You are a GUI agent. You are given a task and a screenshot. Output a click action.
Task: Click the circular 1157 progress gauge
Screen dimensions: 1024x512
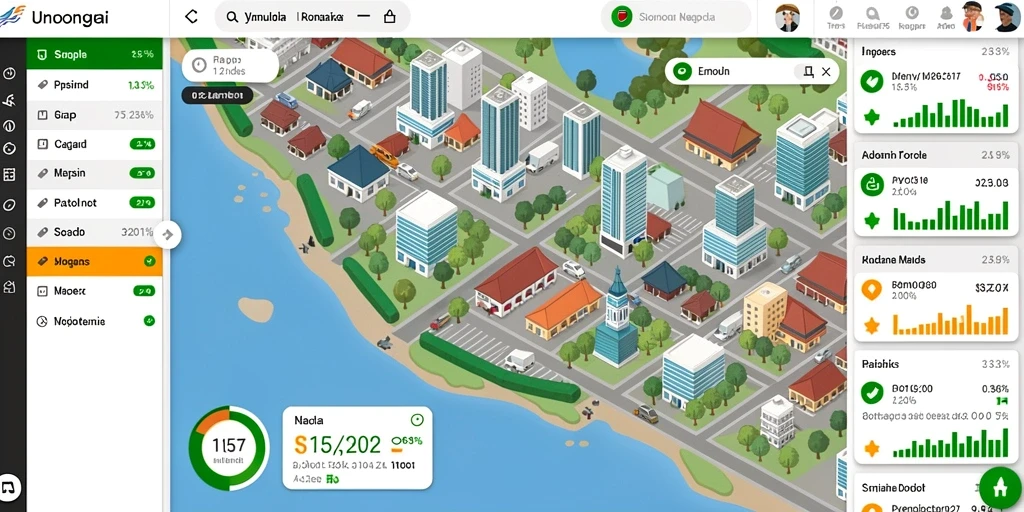click(x=229, y=446)
